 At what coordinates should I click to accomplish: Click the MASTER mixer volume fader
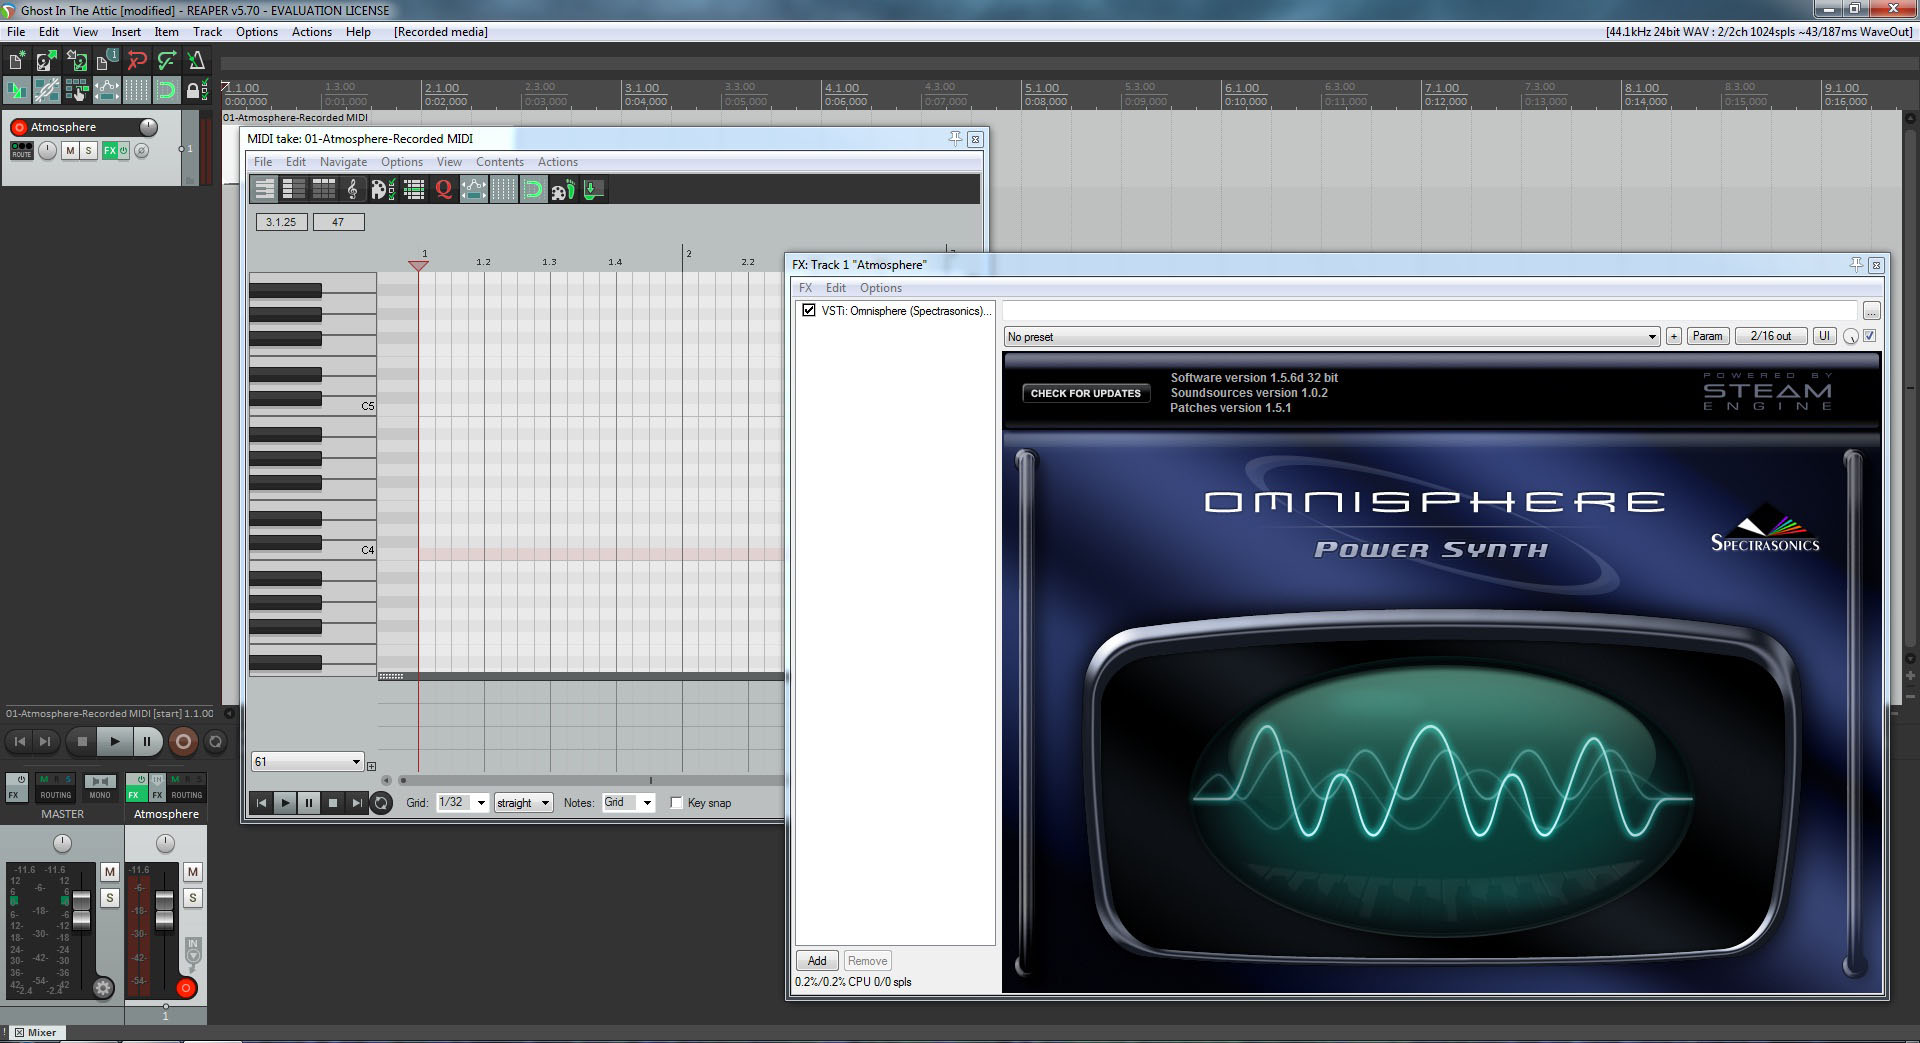pyautogui.click(x=81, y=909)
